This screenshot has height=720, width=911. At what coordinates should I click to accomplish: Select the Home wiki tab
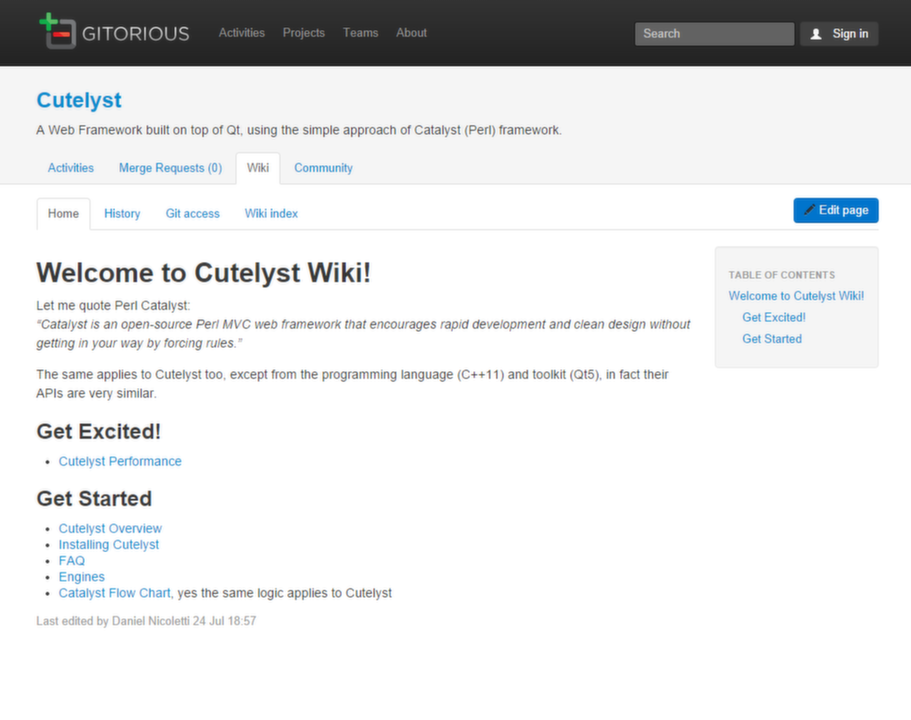(x=63, y=214)
